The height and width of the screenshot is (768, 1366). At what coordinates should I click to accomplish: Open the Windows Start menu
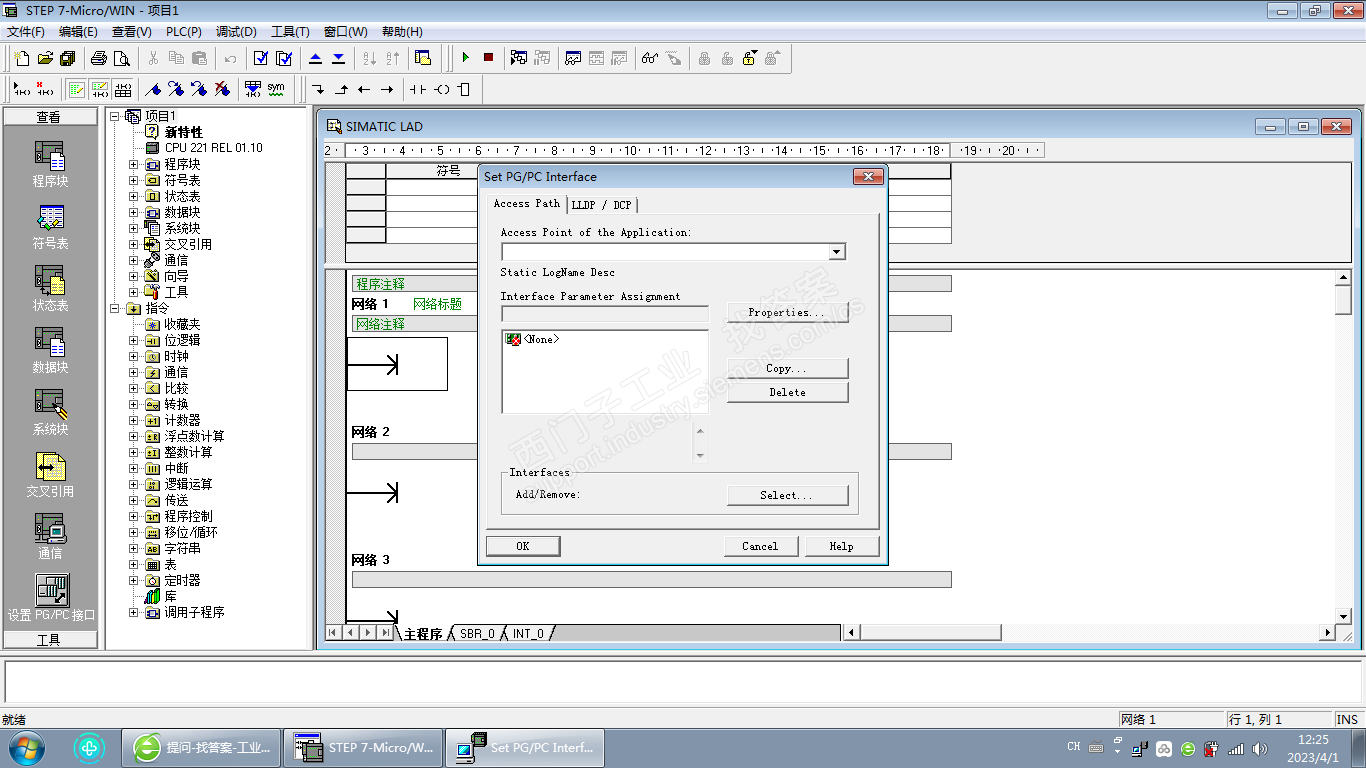pyautogui.click(x=26, y=747)
